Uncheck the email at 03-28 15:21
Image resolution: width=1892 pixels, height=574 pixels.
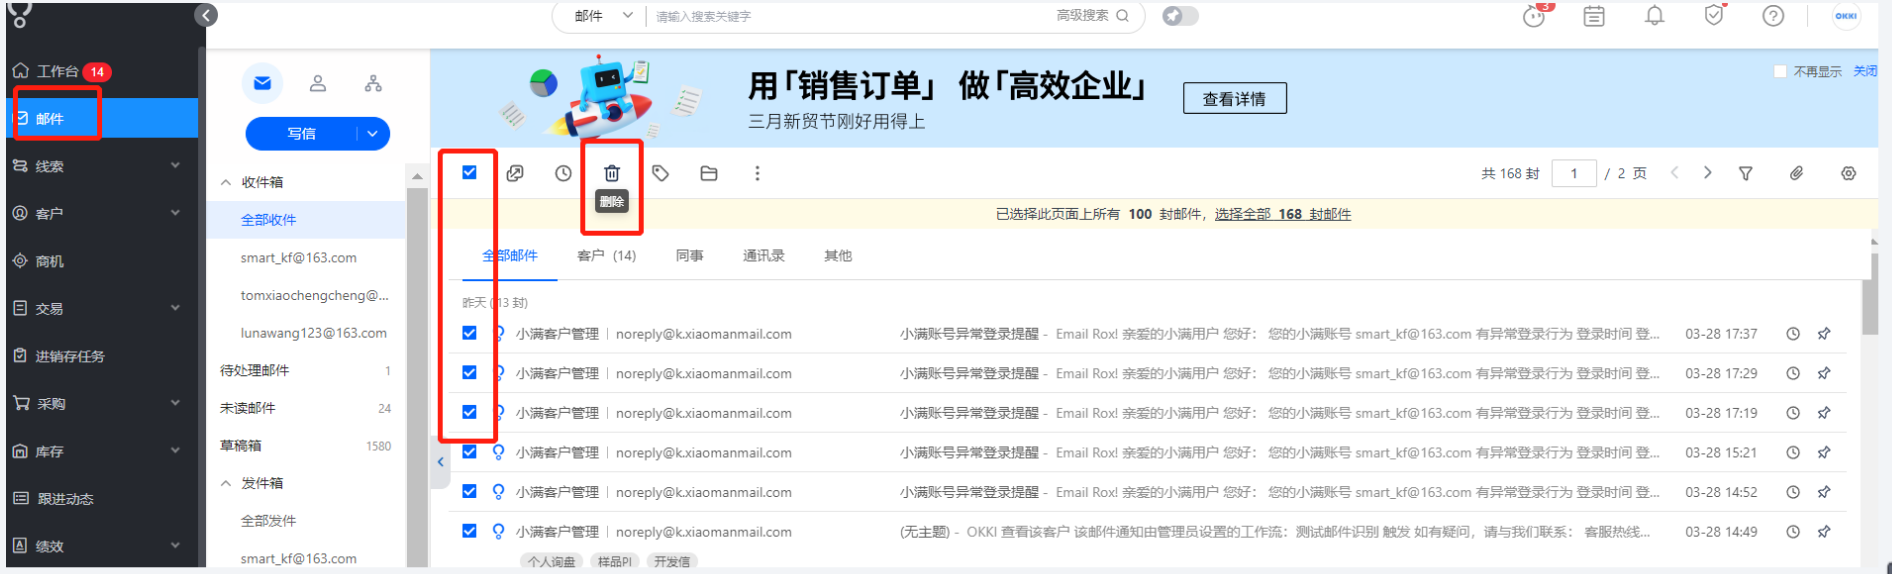[469, 452]
